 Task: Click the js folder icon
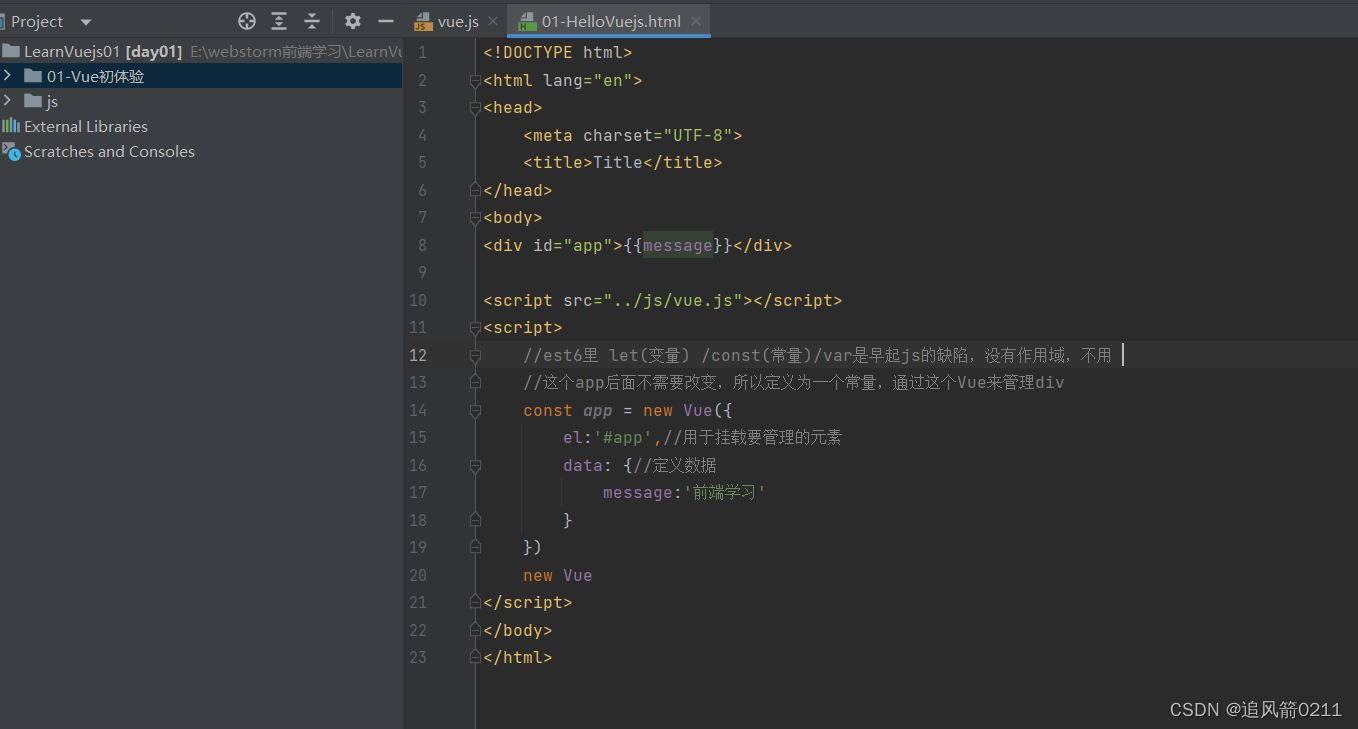pos(33,101)
